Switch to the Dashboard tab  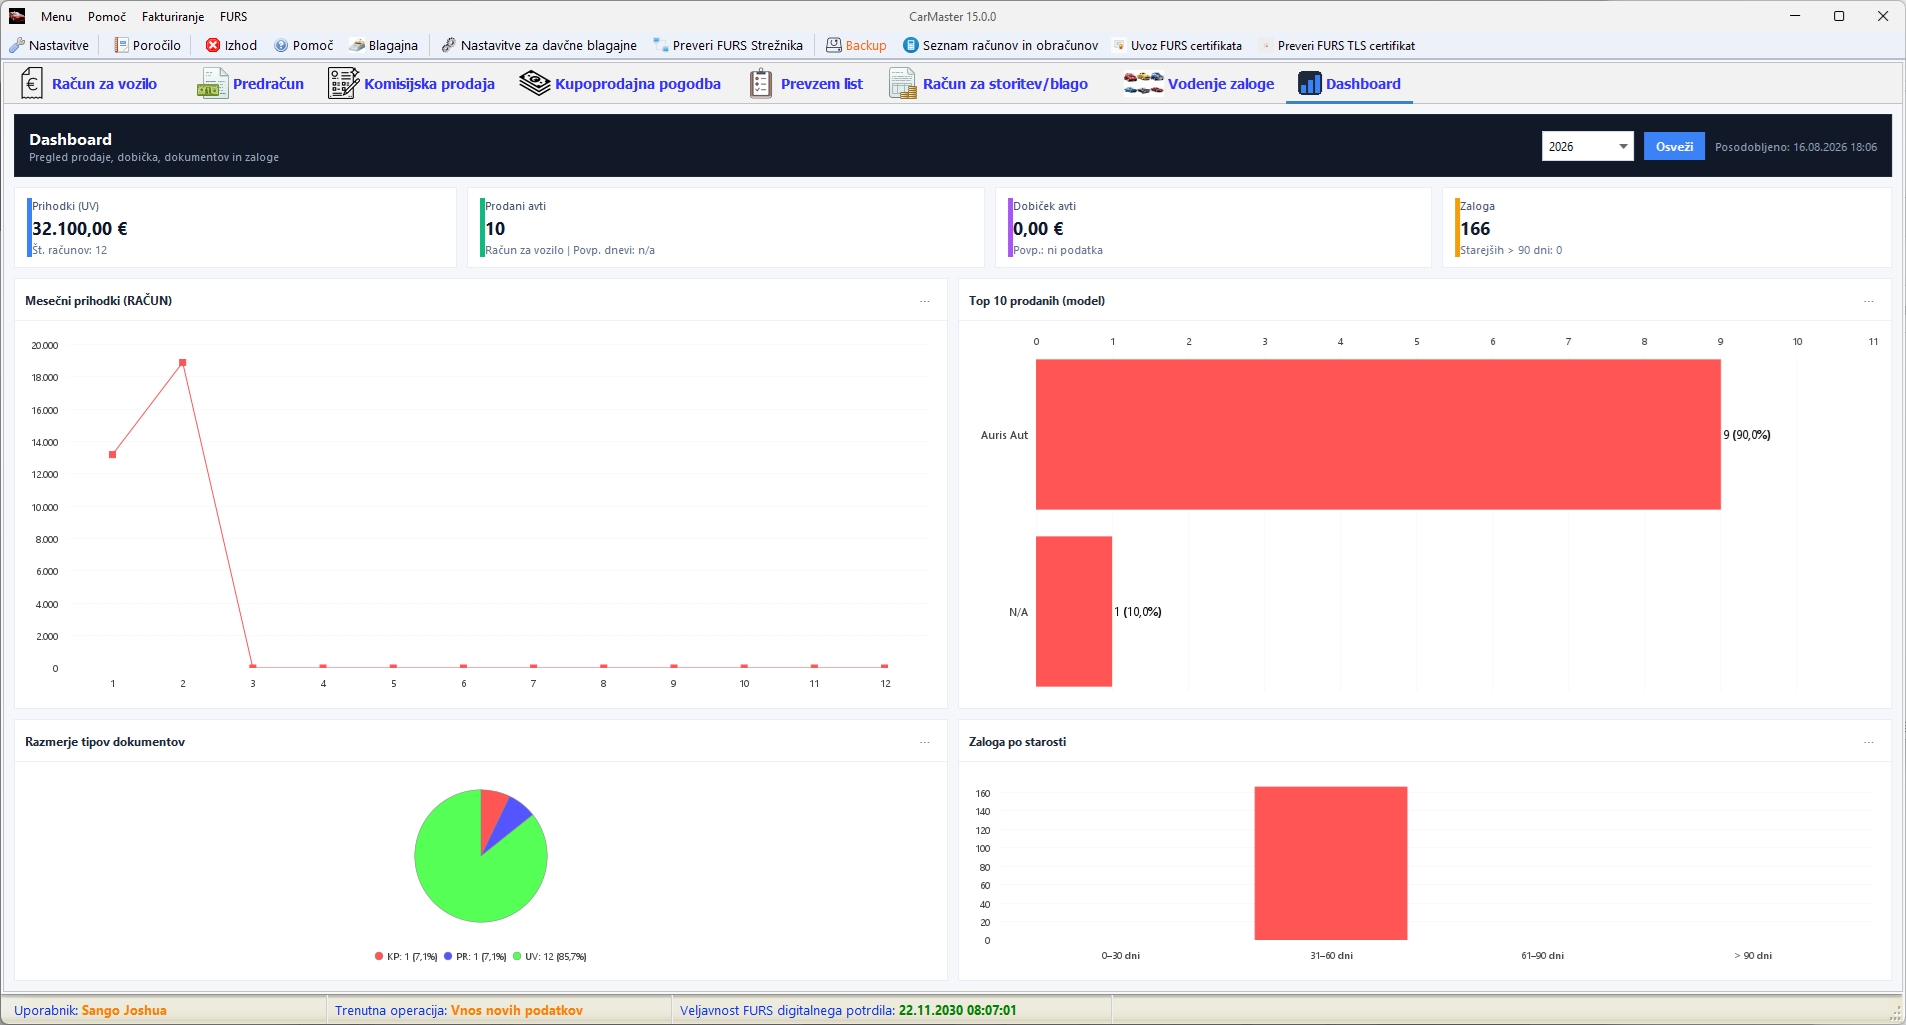pos(1349,84)
